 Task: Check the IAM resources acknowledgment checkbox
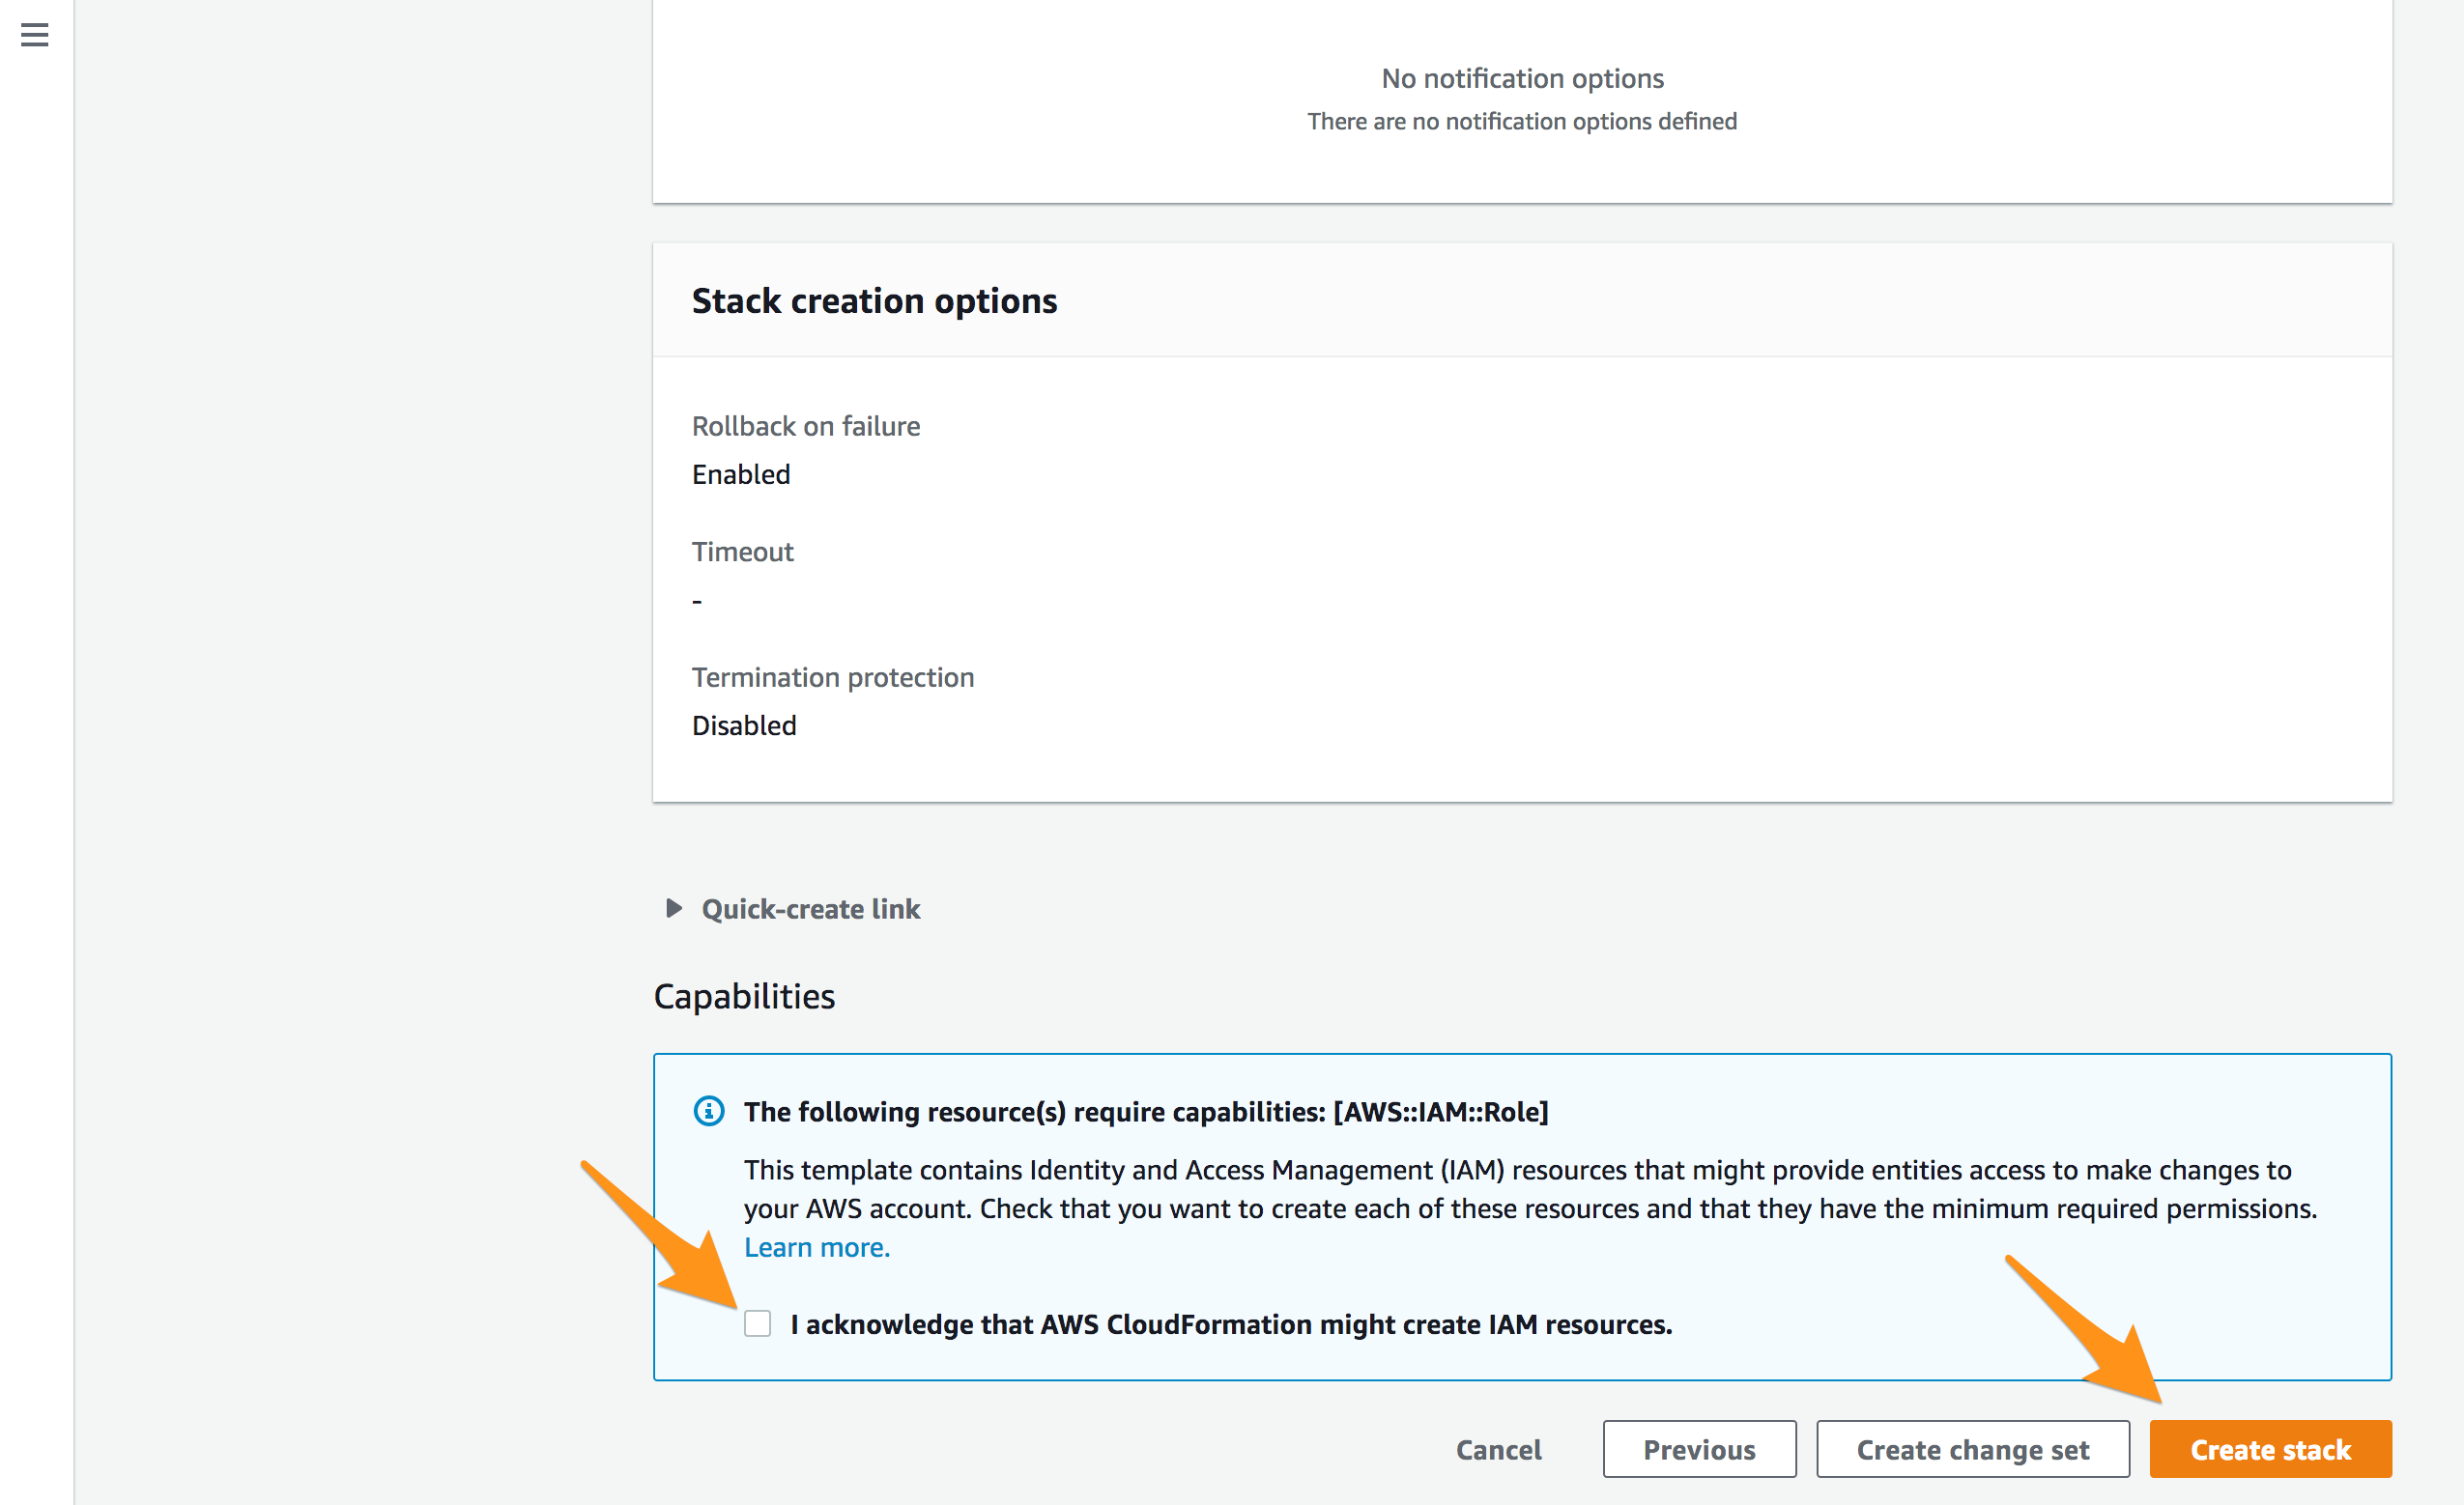pyautogui.click(x=757, y=1323)
